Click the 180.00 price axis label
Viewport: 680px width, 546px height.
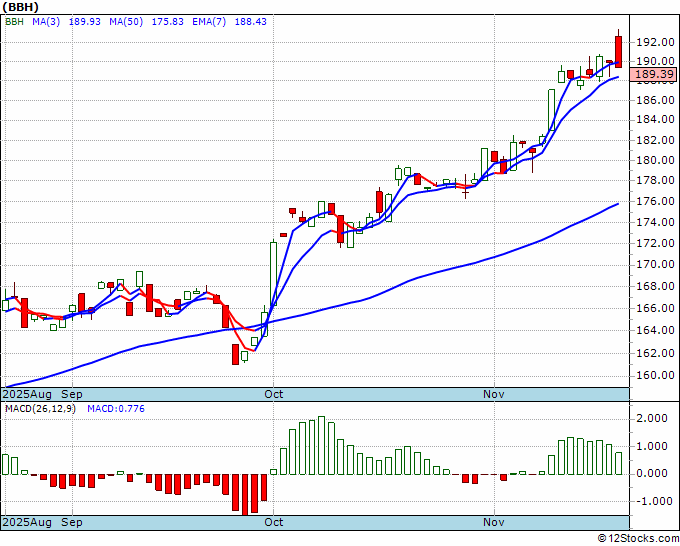click(655, 160)
